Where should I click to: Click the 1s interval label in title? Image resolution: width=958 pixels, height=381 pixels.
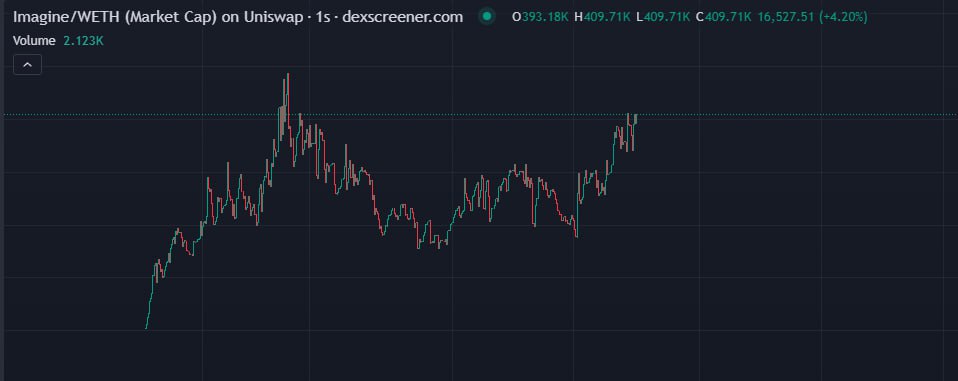(323, 17)
